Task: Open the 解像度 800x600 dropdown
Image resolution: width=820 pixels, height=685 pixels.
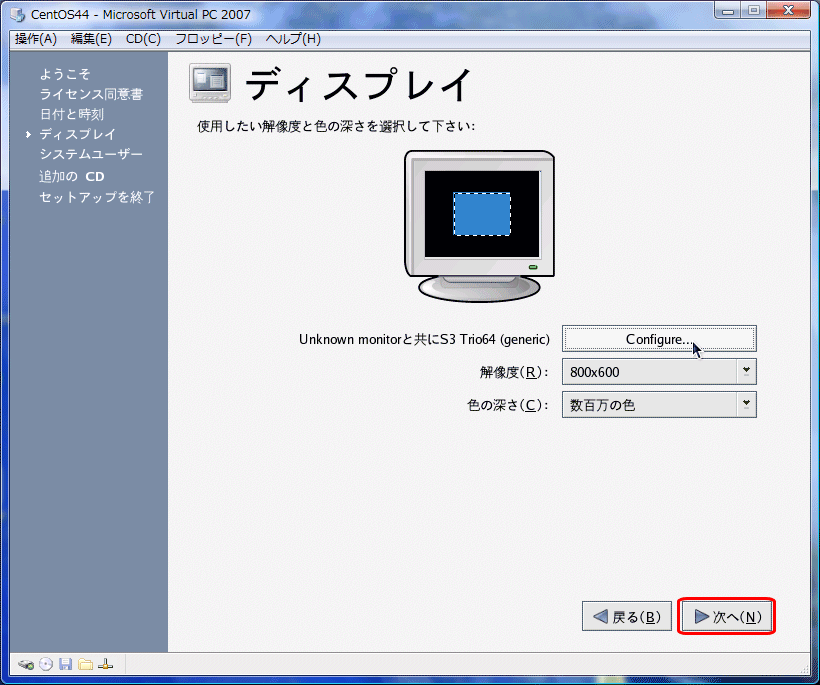Action: [x=659, y=372]
